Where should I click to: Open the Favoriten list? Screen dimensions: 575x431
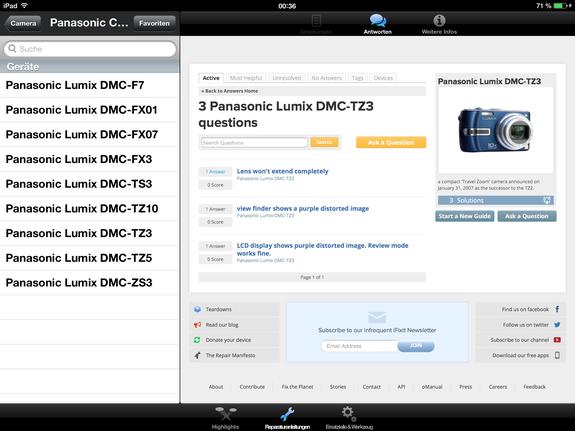[x=154, y=23]
